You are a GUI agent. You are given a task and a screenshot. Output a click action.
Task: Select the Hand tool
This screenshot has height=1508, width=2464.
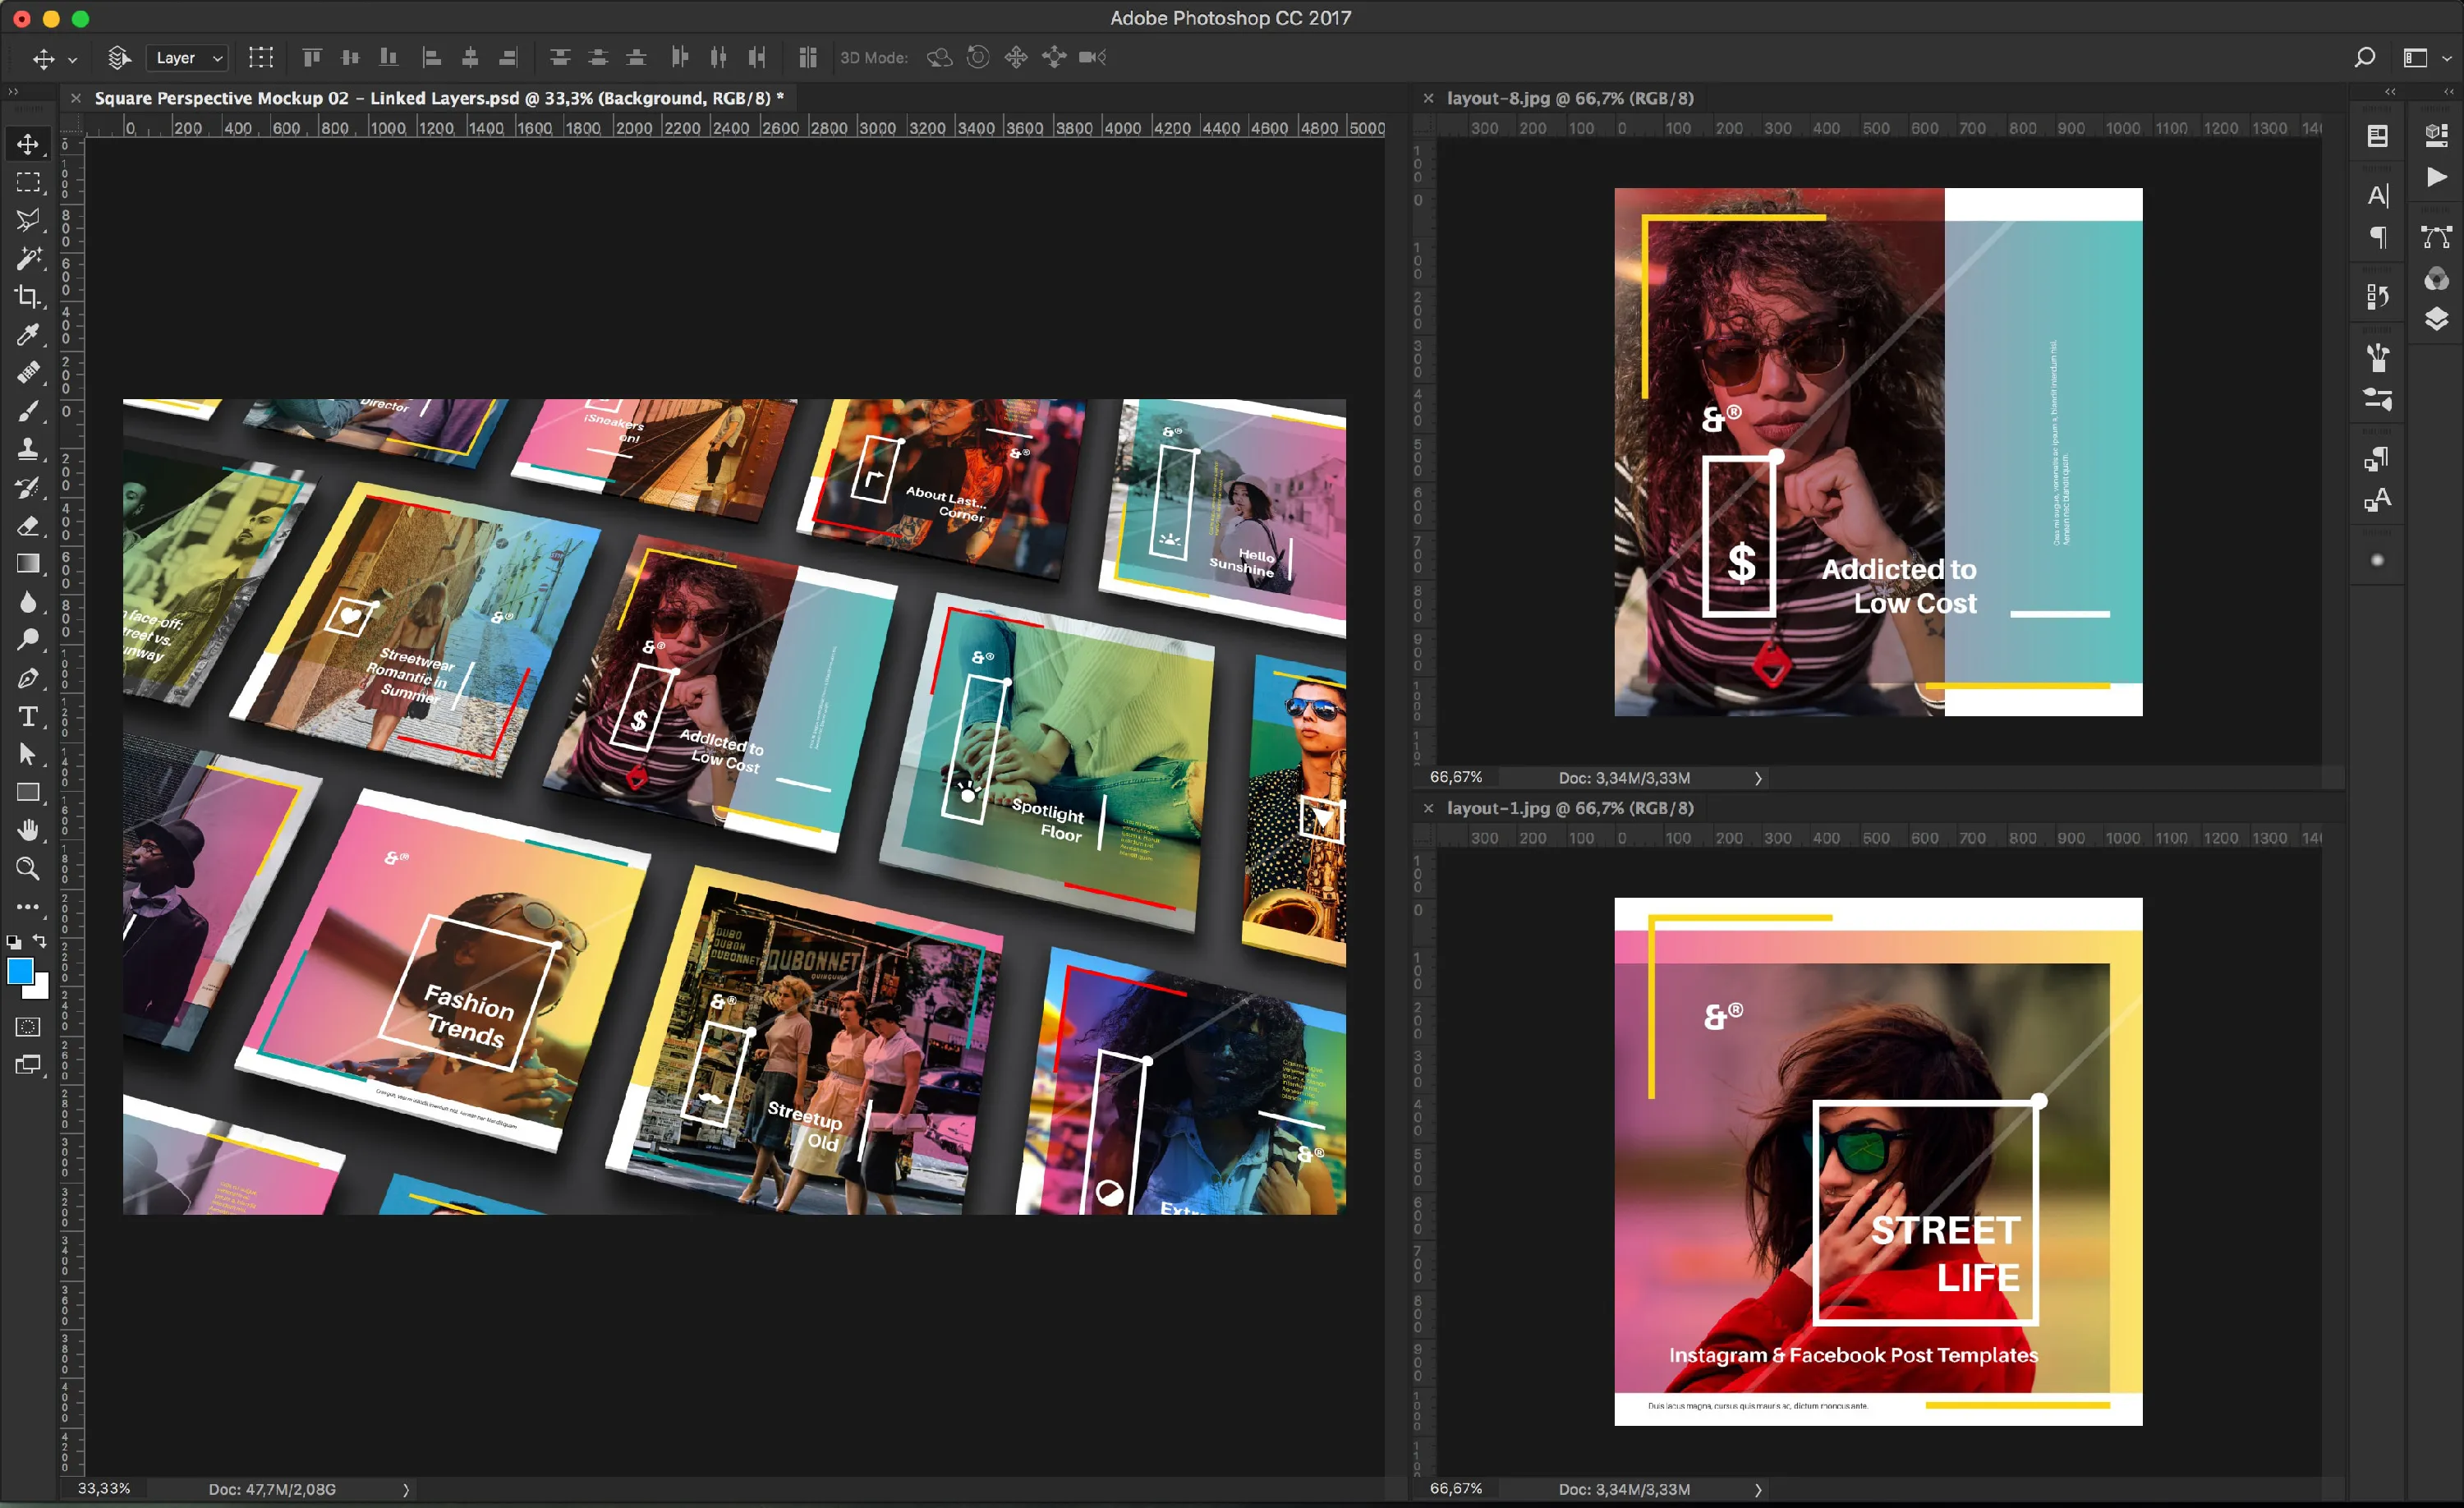coord(27,830)
